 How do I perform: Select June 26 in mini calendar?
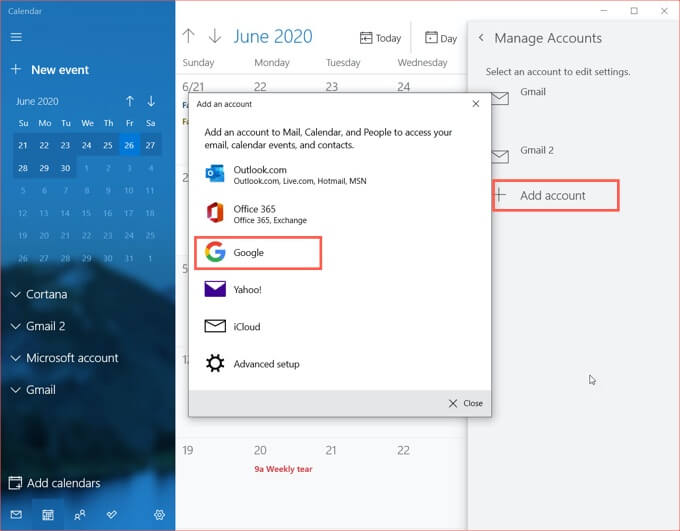(x=129, y=145)
